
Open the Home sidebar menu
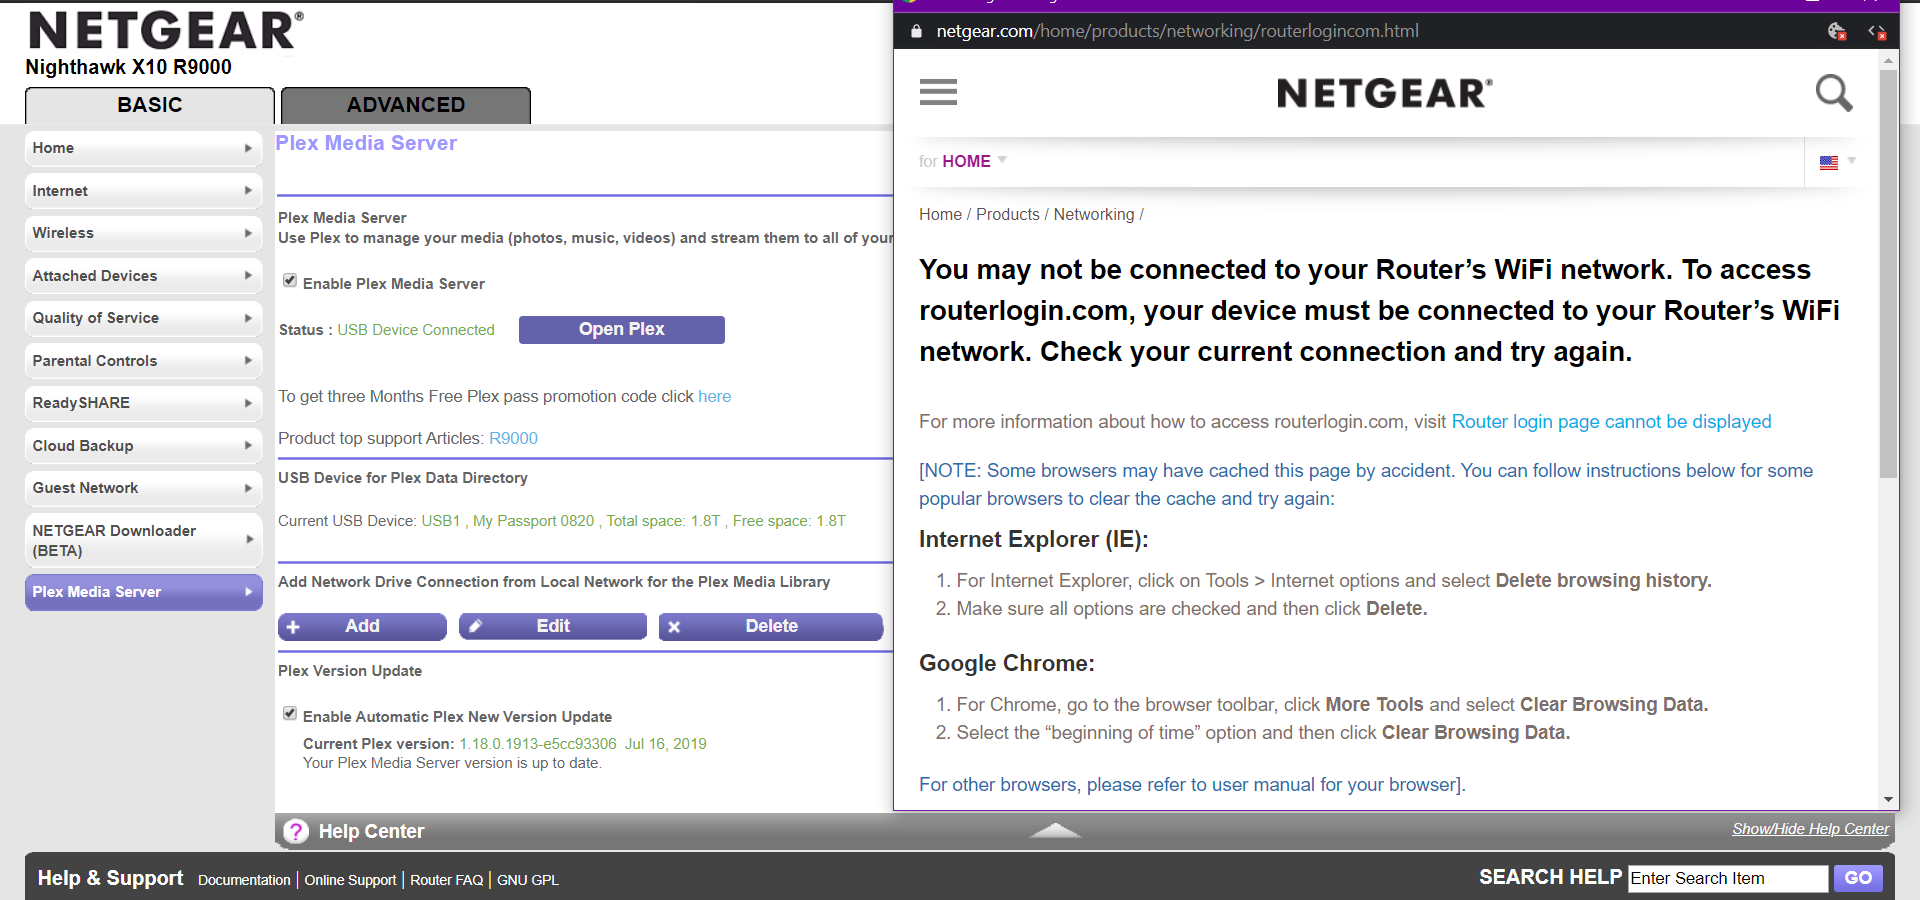143,148
